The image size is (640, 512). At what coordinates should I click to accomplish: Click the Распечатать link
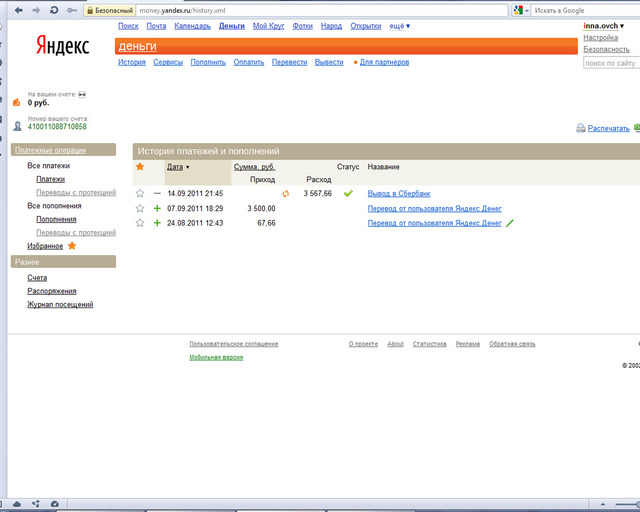point(608,128)
